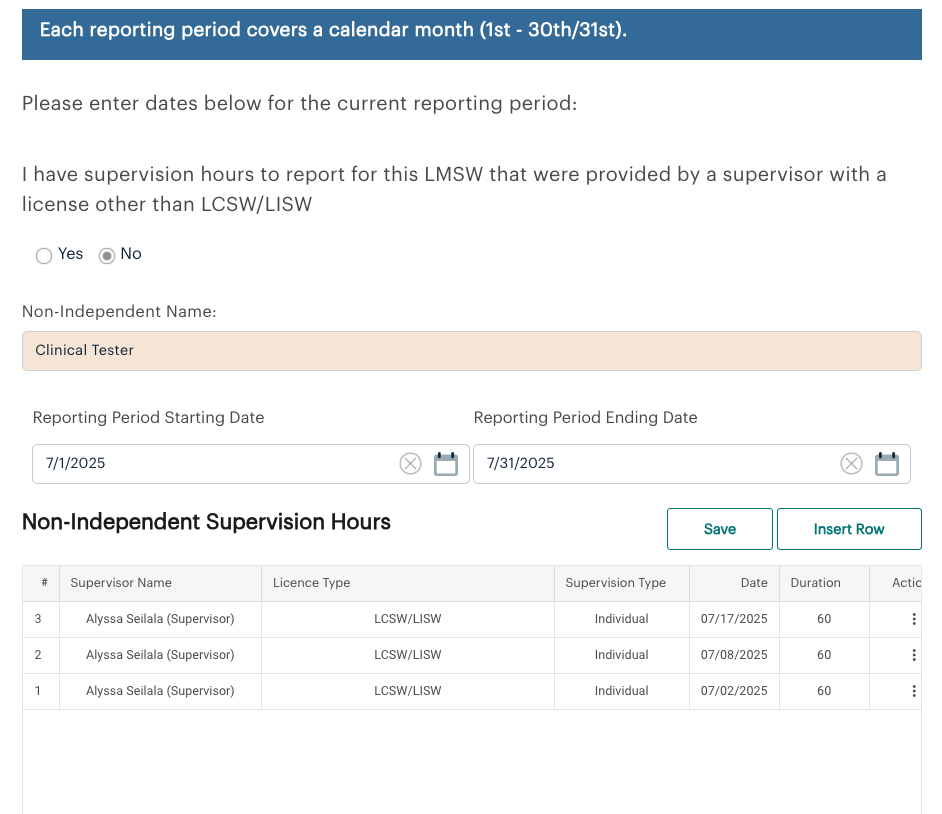Image resolution: width=942 pixels, height=814 pixels.
Task: Open actions menu for row 2 dated 07/08/2025
Action: pyautogui.click(x=914, y=655)
